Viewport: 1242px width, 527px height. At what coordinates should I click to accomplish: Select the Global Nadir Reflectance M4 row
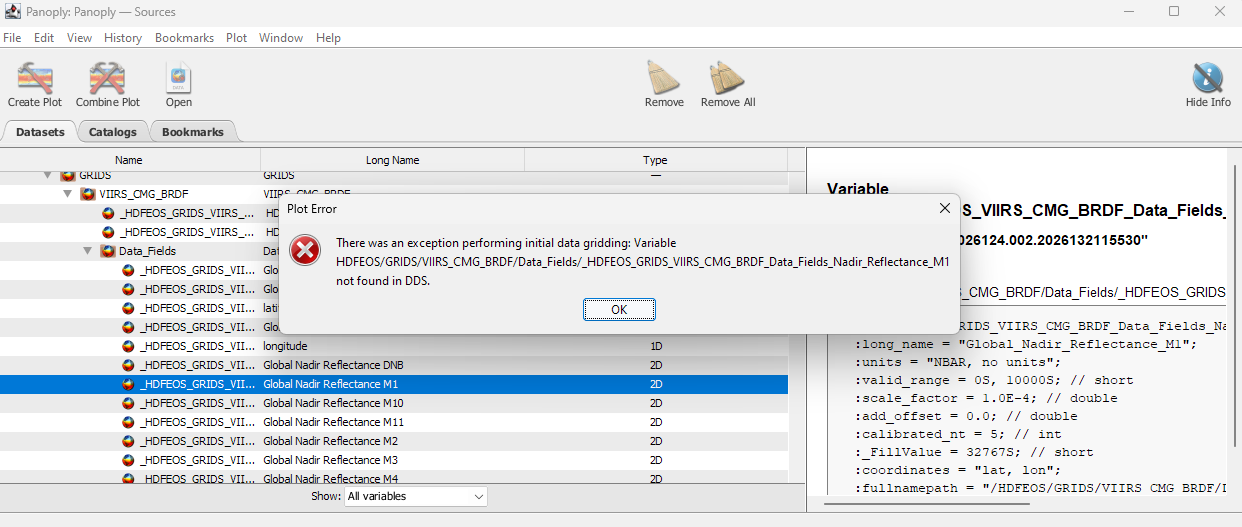[394, 477]
